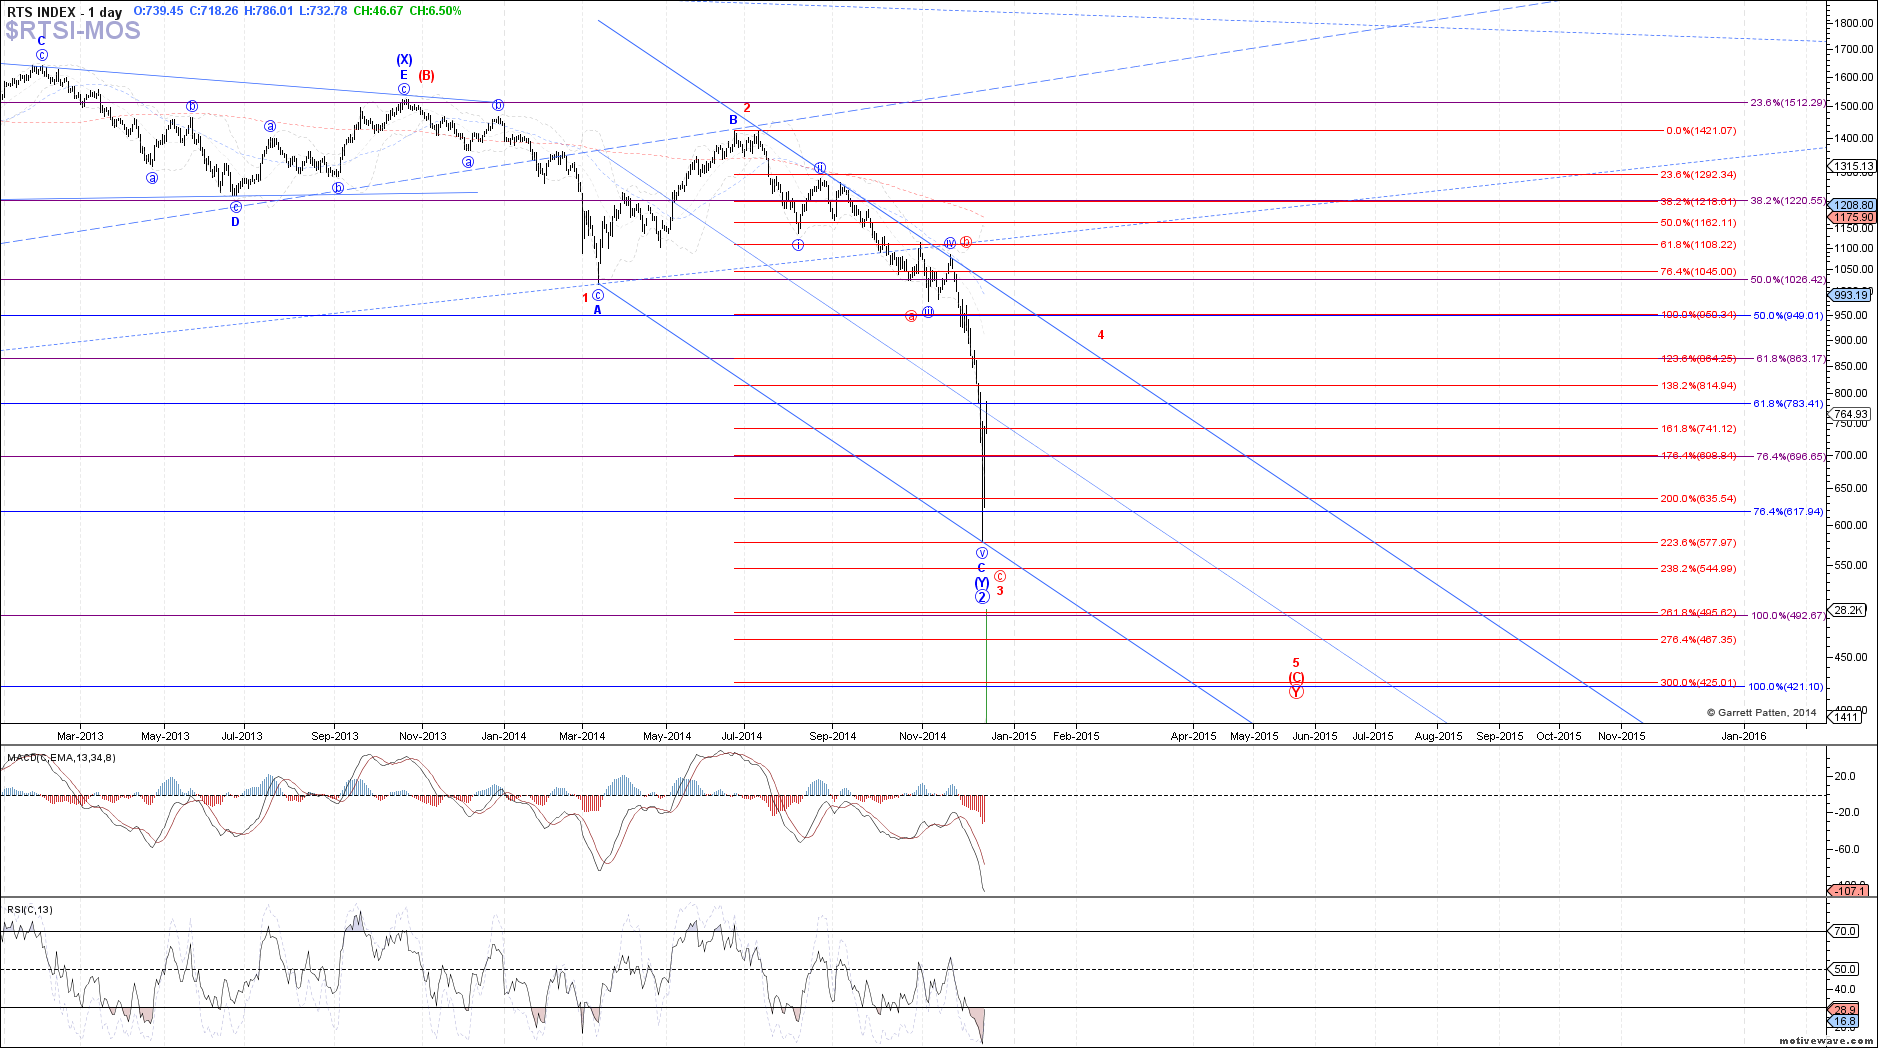Click the RSI(C,13) indicator label
Screen dimensions: 1878x1048
30,910
